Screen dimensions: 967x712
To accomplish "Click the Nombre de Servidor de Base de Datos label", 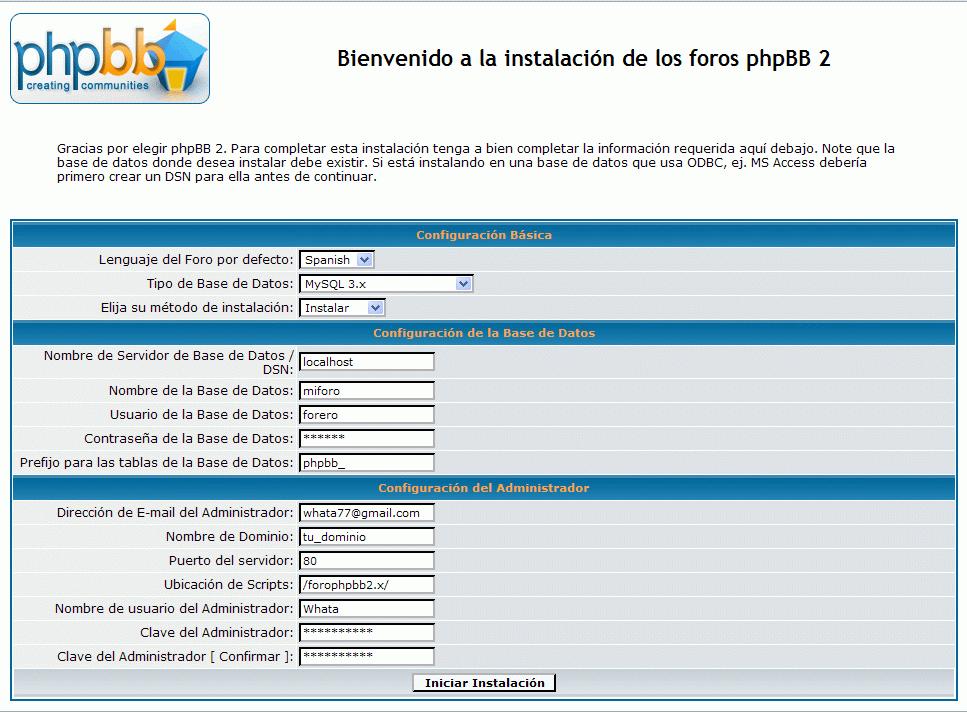I will click(x=168, y=362).
